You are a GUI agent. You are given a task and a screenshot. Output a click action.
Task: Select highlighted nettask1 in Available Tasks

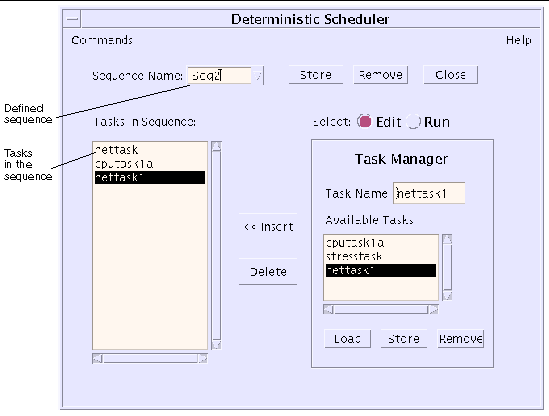coord(381,270)
